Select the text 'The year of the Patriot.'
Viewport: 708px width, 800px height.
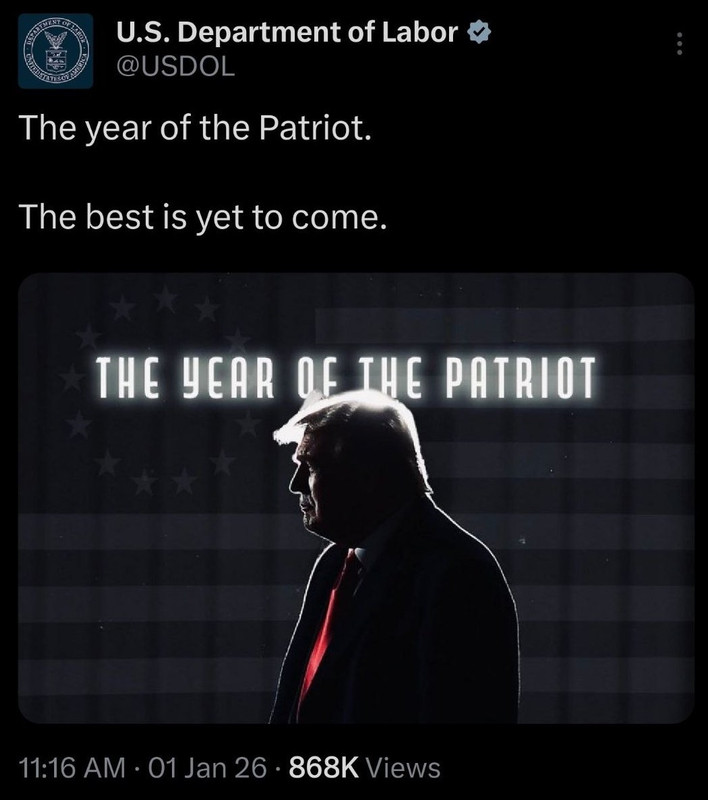(195, 128)
